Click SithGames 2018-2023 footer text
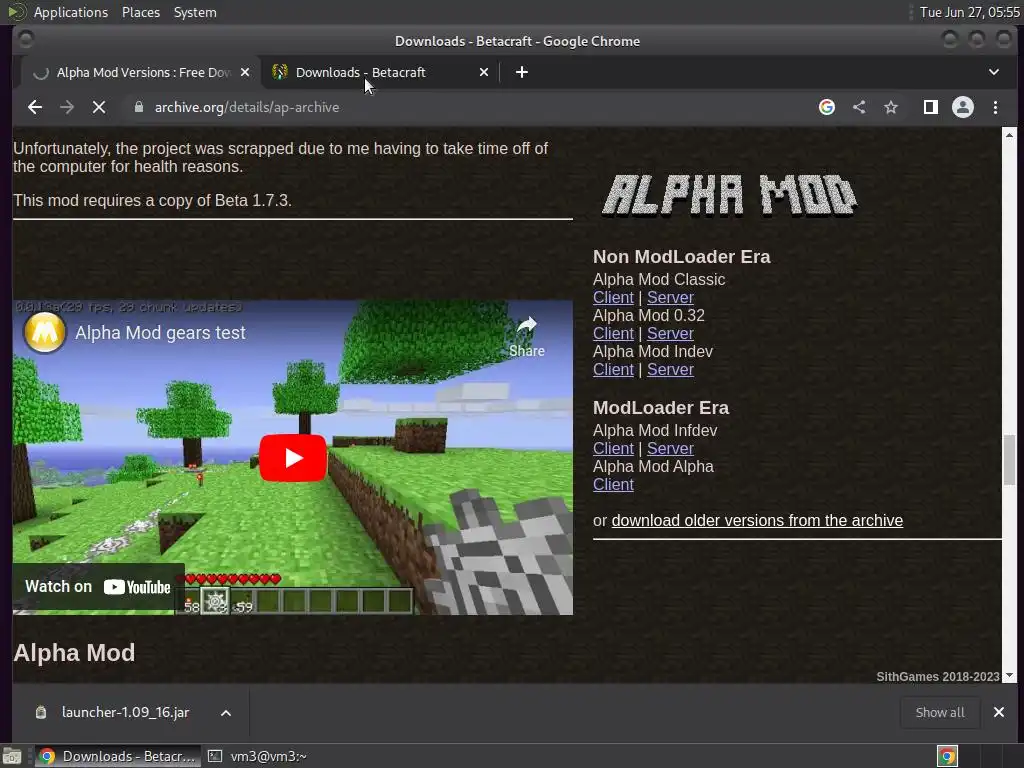The width and height of the screenshot is (1024, 768). 937,677
